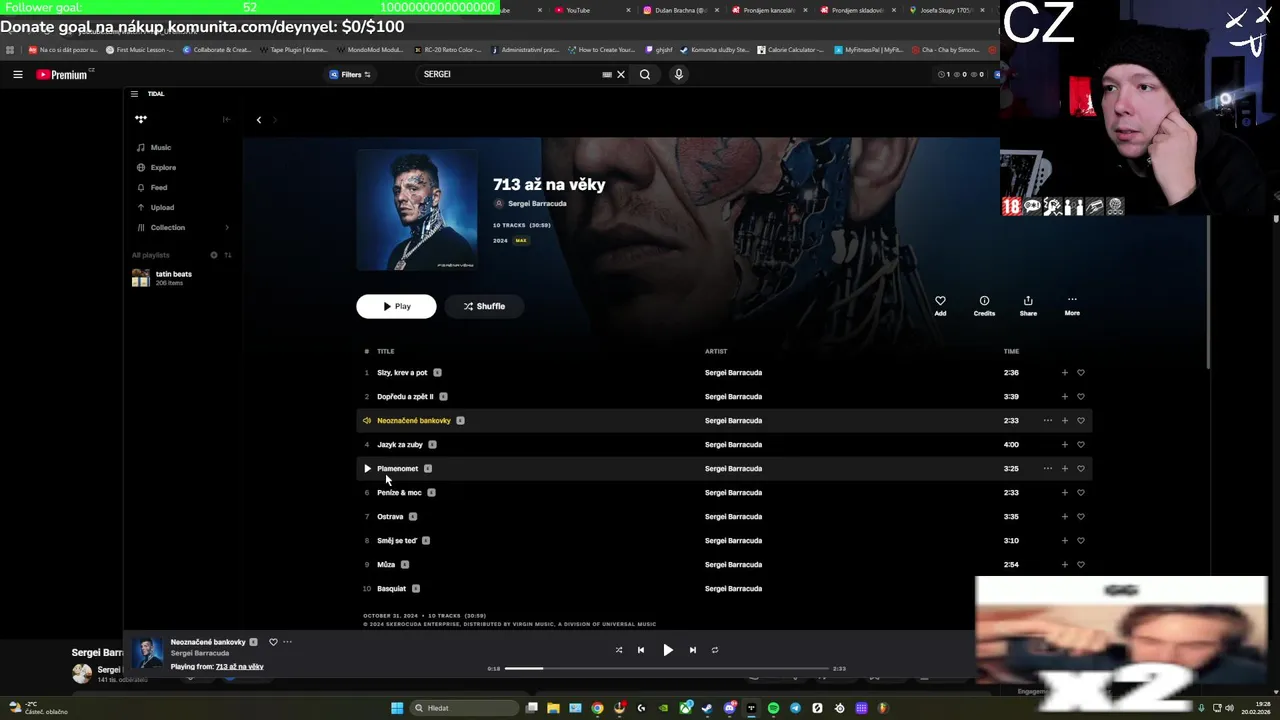Select track 'Ostrava'
This screenshot has height=720, width=1280.
pyautogui.click(x=390, y=516)
